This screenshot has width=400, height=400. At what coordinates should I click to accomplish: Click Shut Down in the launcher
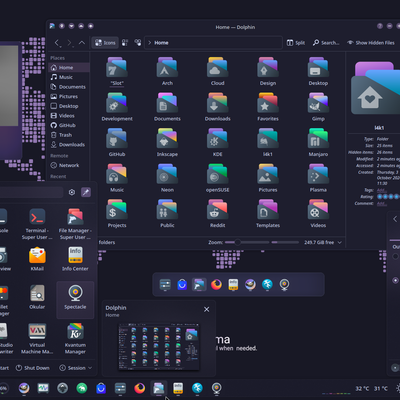tap(33, 368)
